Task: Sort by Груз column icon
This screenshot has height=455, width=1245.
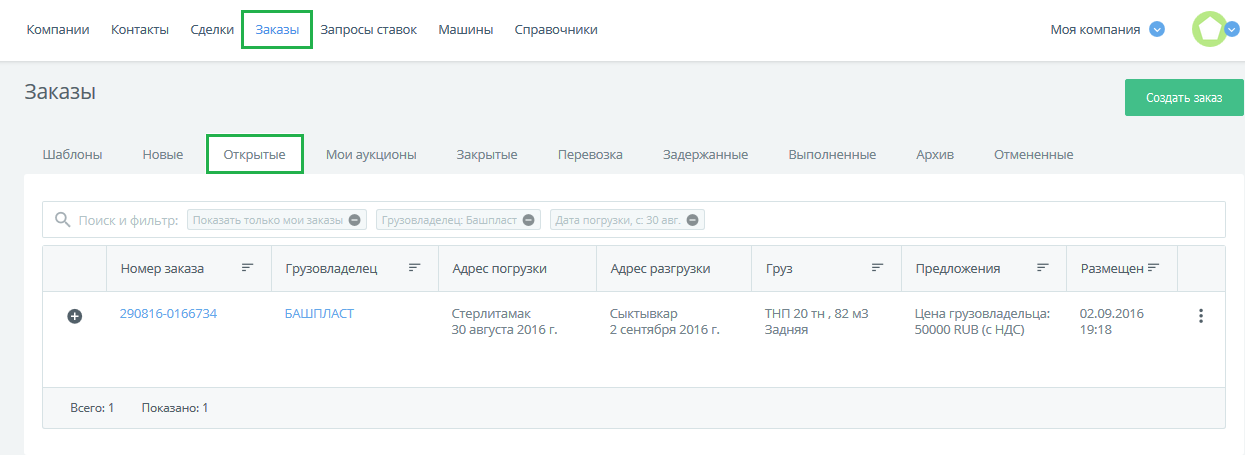Action: coord(878,268)
